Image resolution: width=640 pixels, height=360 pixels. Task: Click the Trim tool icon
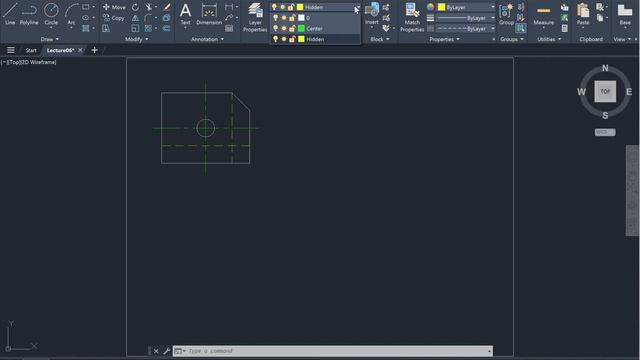(149, 7)
